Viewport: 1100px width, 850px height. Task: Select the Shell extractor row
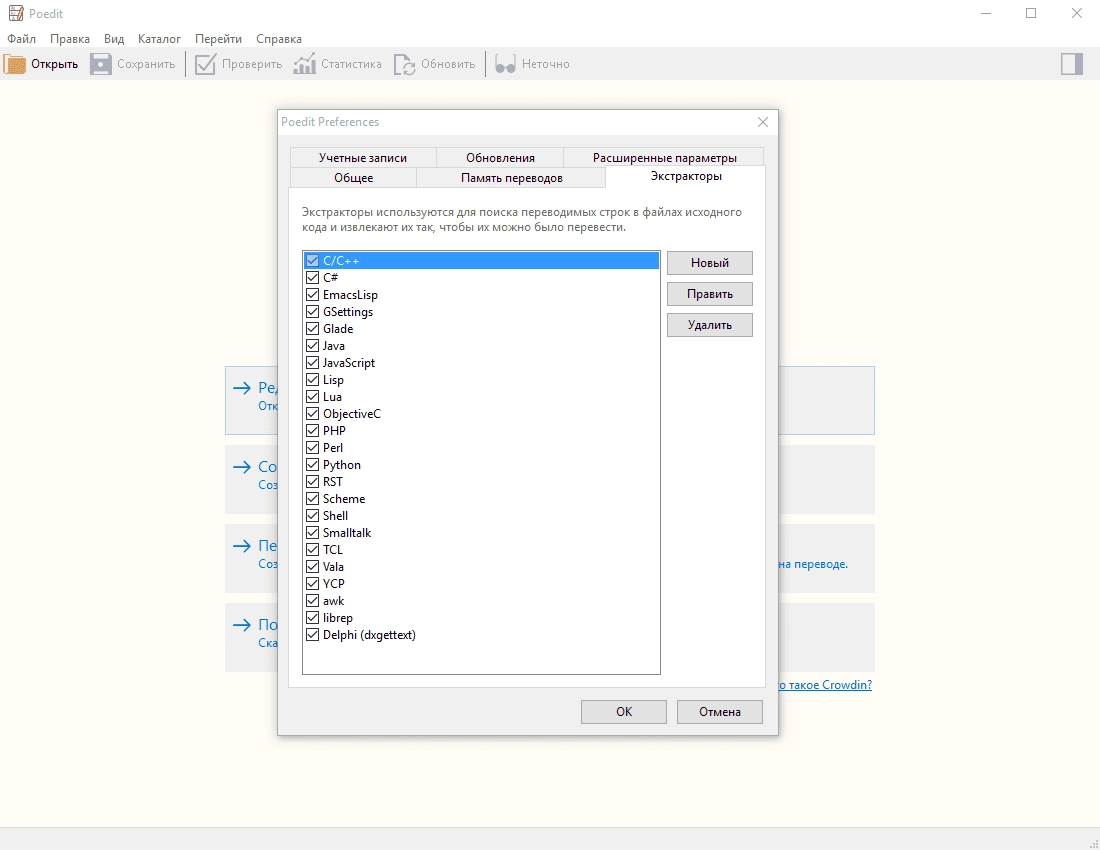pos(481,515)
